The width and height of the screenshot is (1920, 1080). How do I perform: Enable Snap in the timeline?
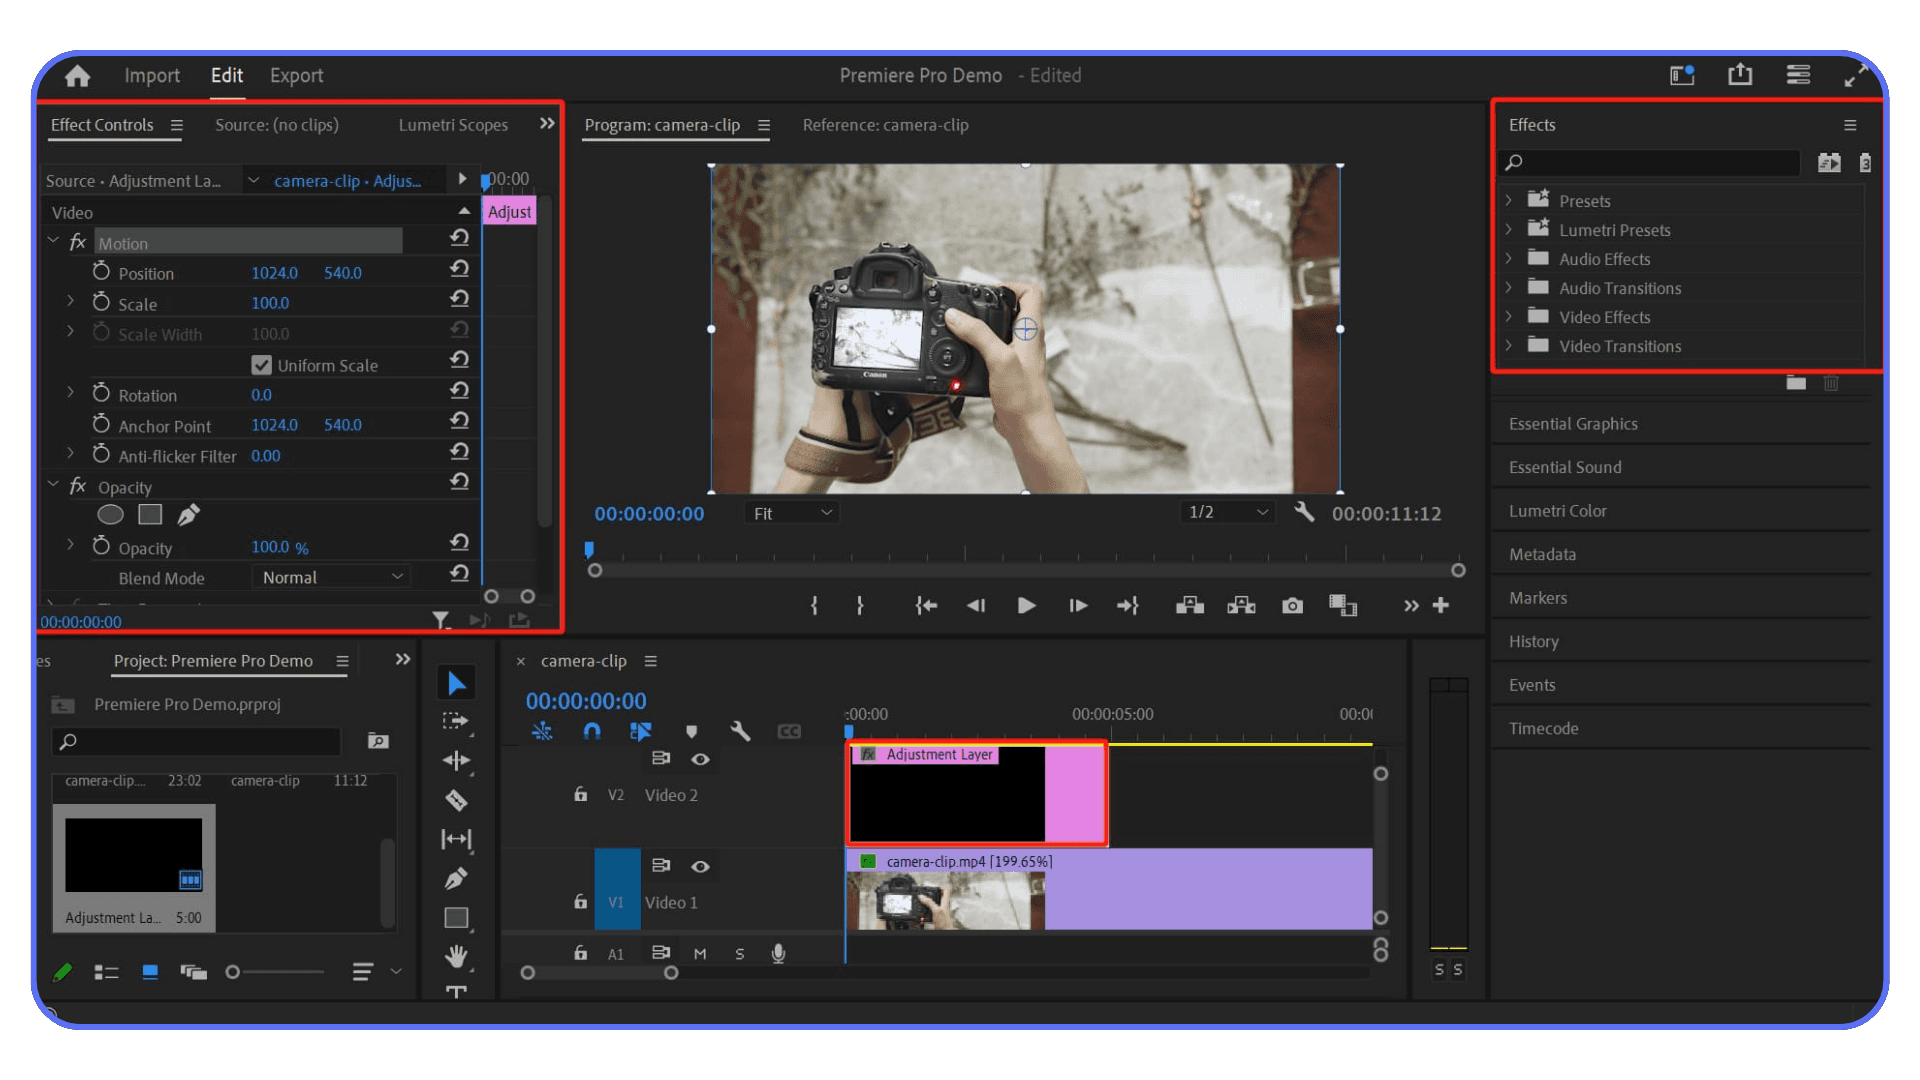point(592,731)
